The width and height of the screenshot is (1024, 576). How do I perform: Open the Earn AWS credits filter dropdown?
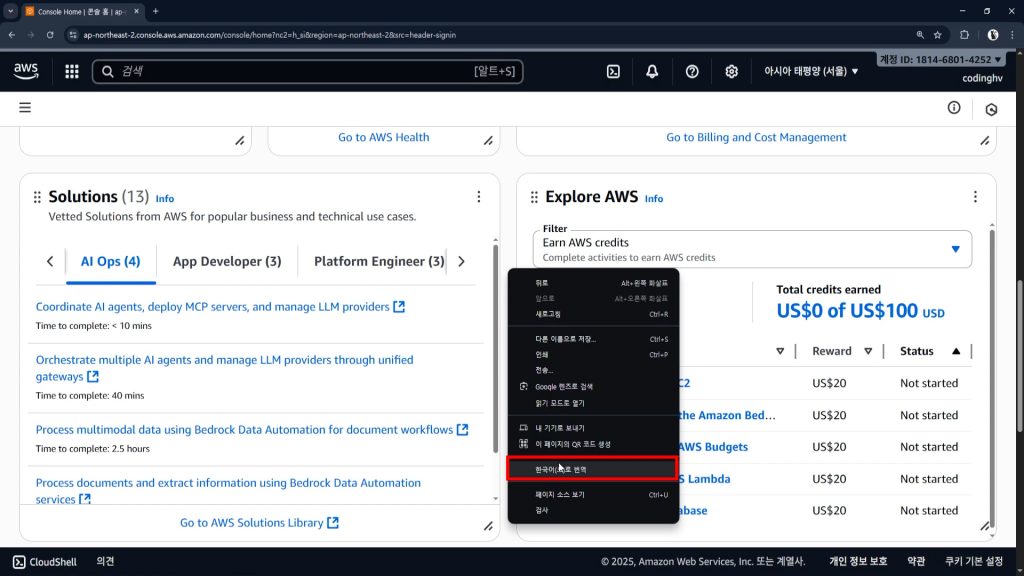pos(752,249)
